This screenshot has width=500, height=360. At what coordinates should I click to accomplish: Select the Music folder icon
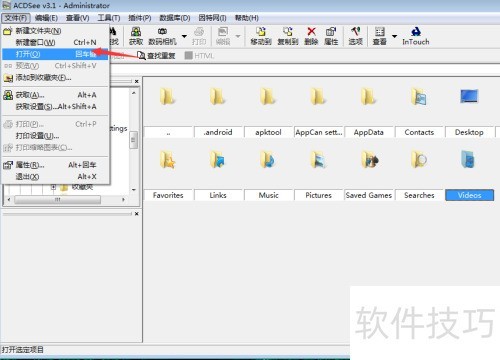[268, 160]
